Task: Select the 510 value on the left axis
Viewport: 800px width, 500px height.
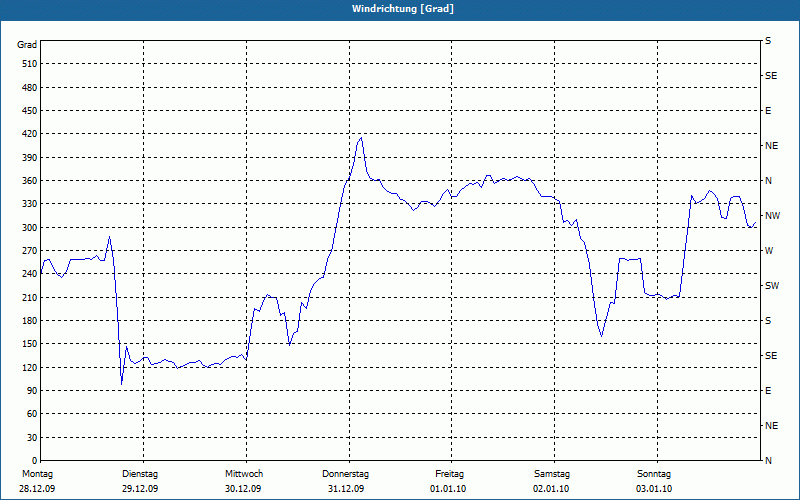Action: [x=29, y=64]
